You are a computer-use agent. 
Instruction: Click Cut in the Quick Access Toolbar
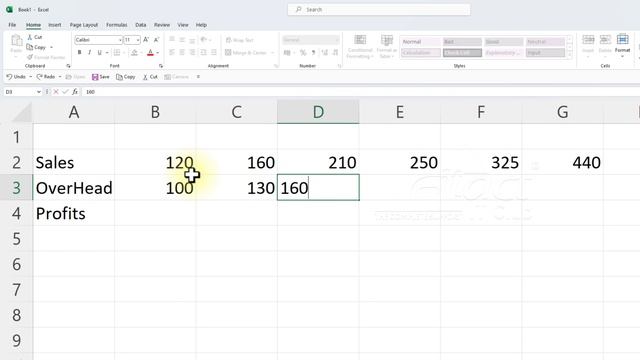tap(150, 77)
